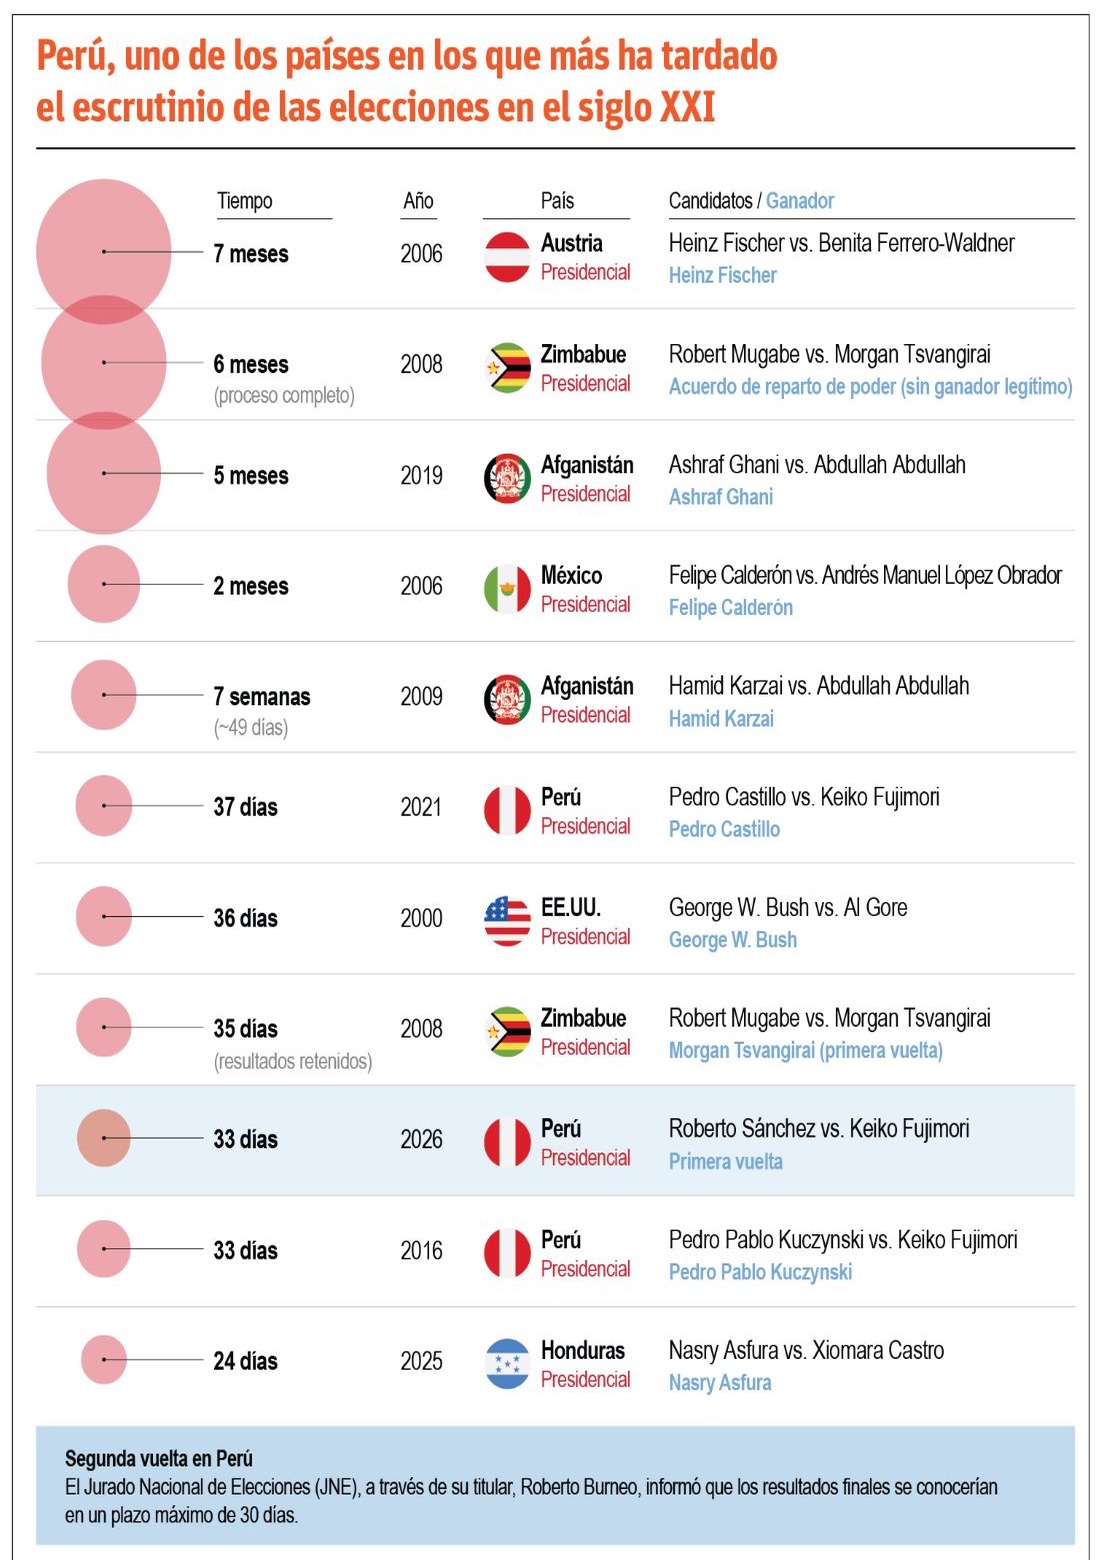
Task: Click the 24 días bubble for Honduras
Action: [104, 1360]
